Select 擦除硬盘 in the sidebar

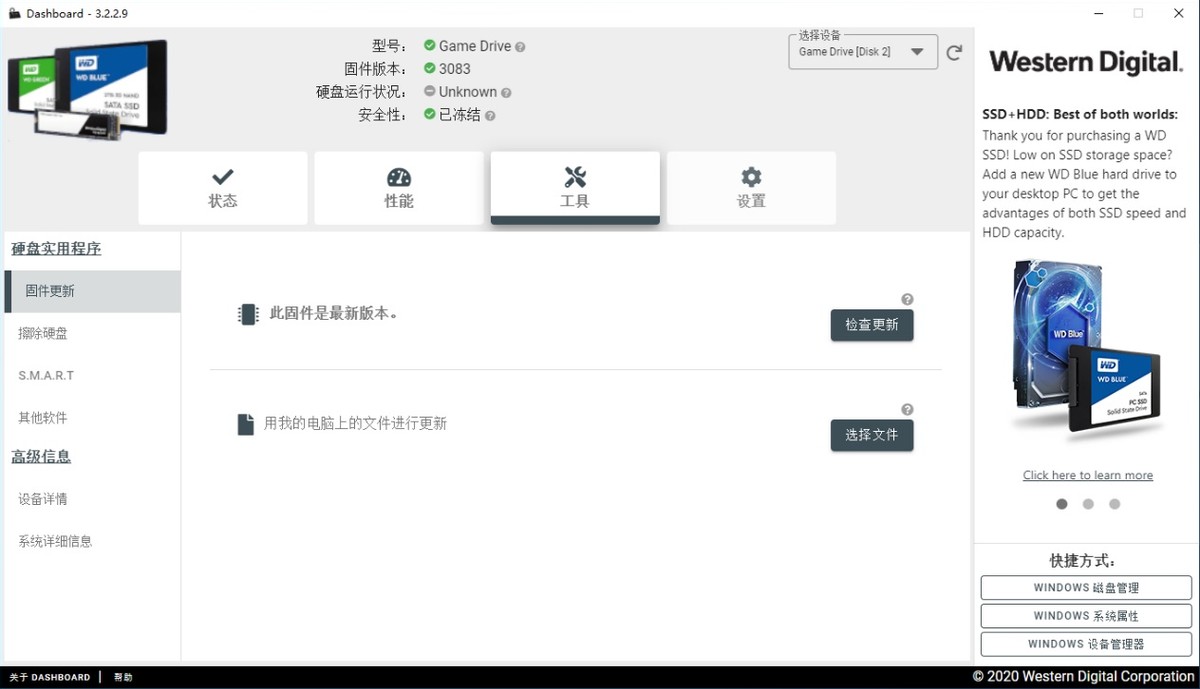[x=42, y=333]
